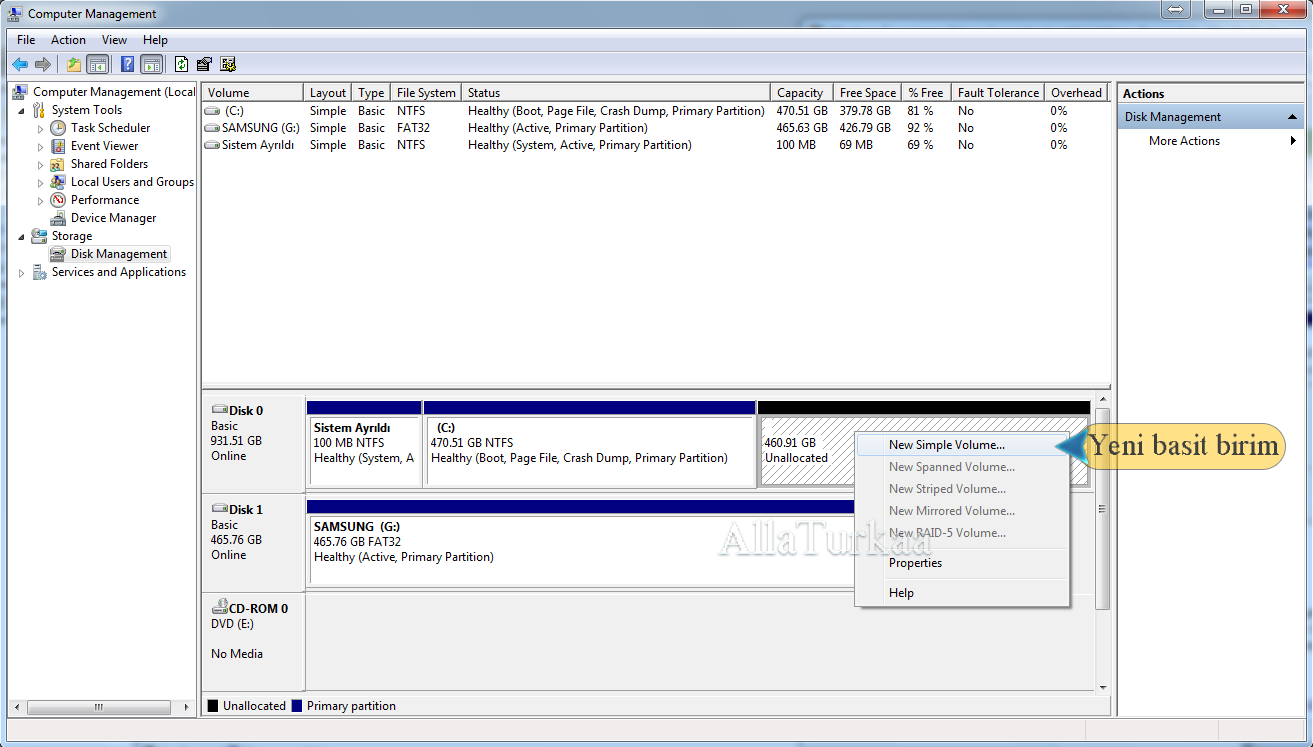Click the Services and Applications icon

[39, 272]
